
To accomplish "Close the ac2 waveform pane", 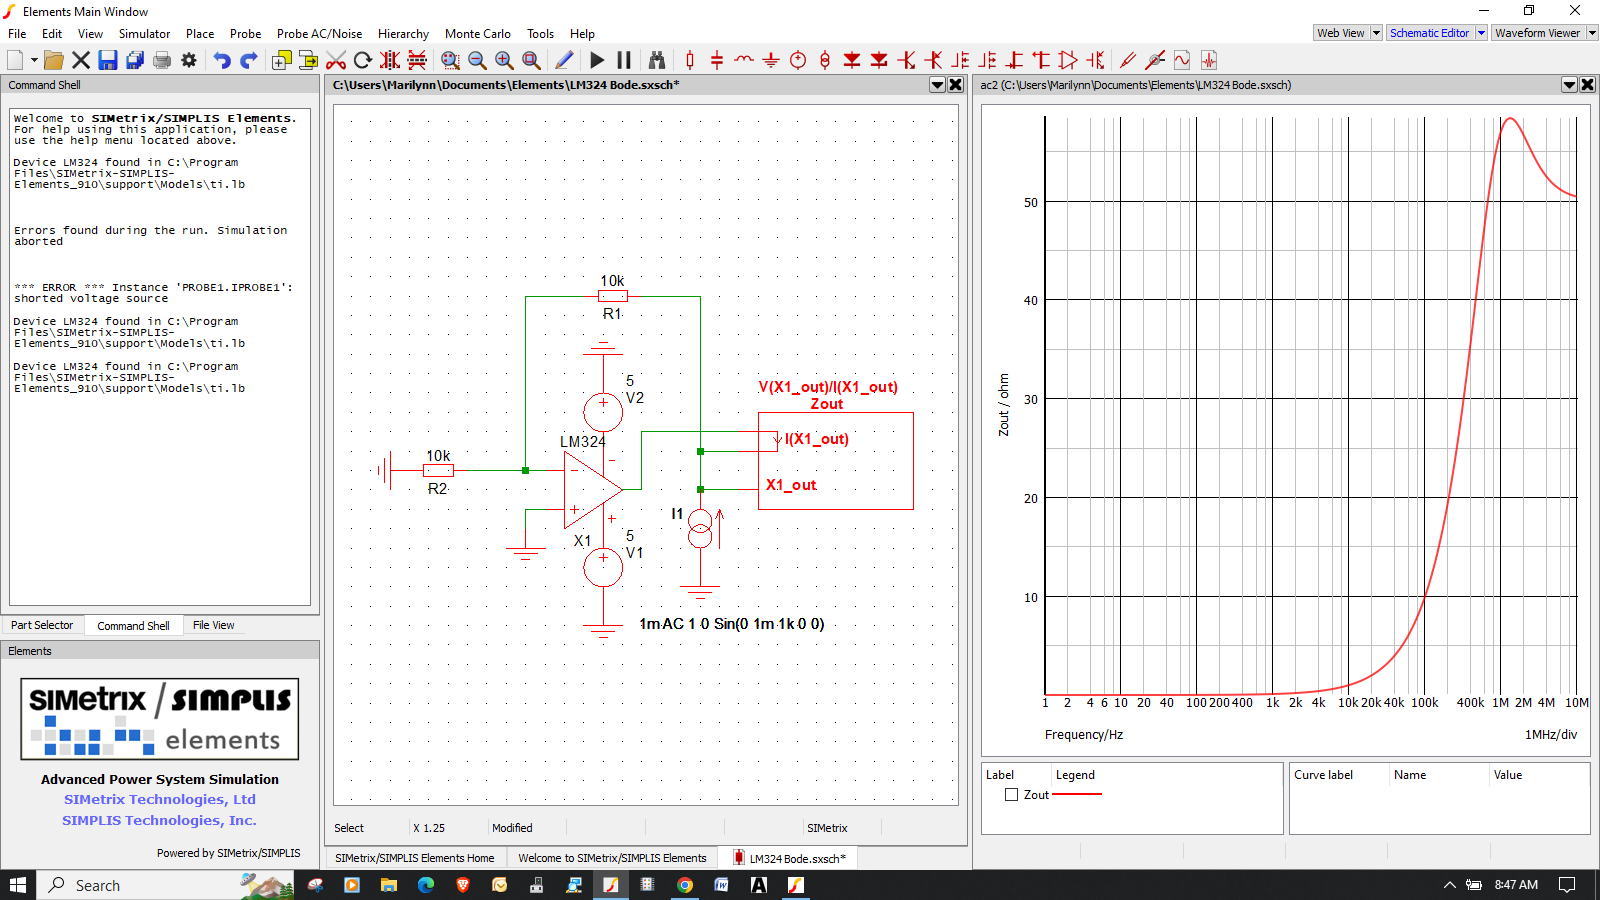I will pos(1588,85).
